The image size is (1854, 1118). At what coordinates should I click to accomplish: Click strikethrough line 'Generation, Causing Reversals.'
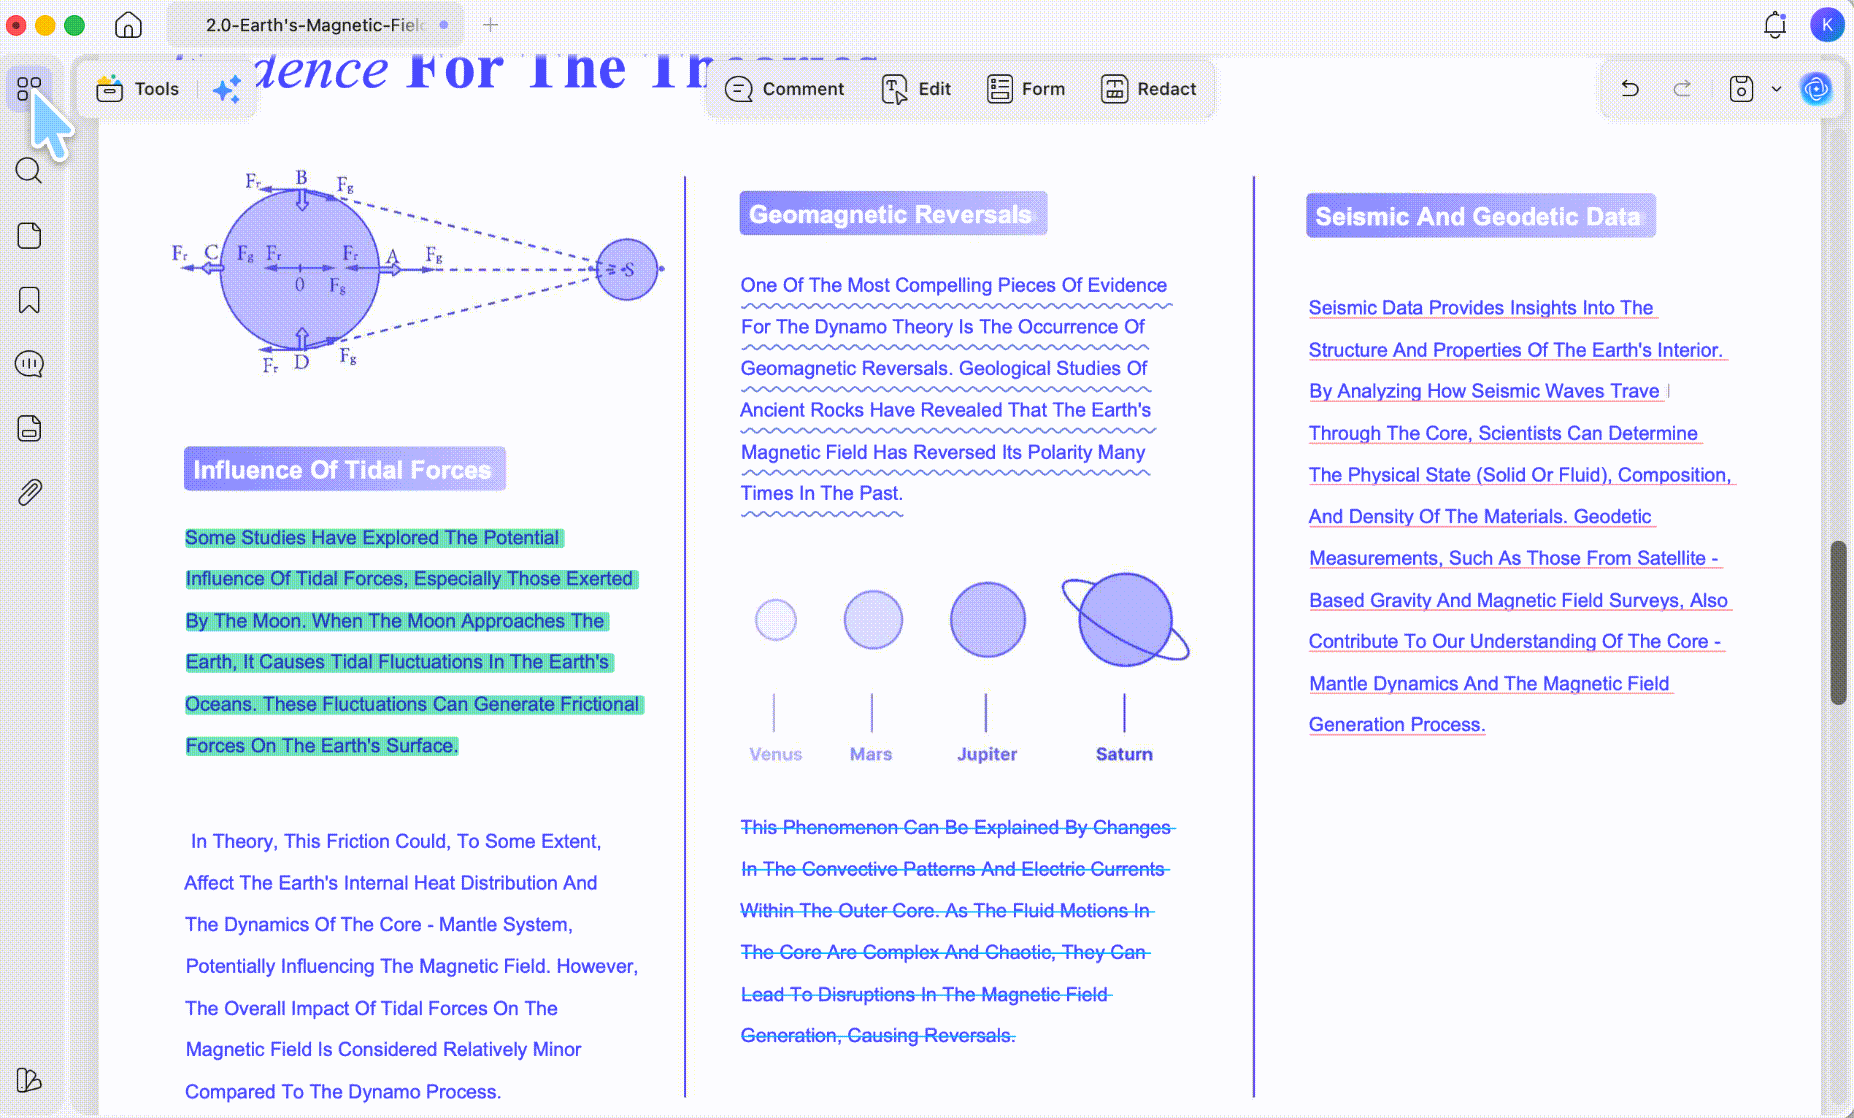[878, 1036]
